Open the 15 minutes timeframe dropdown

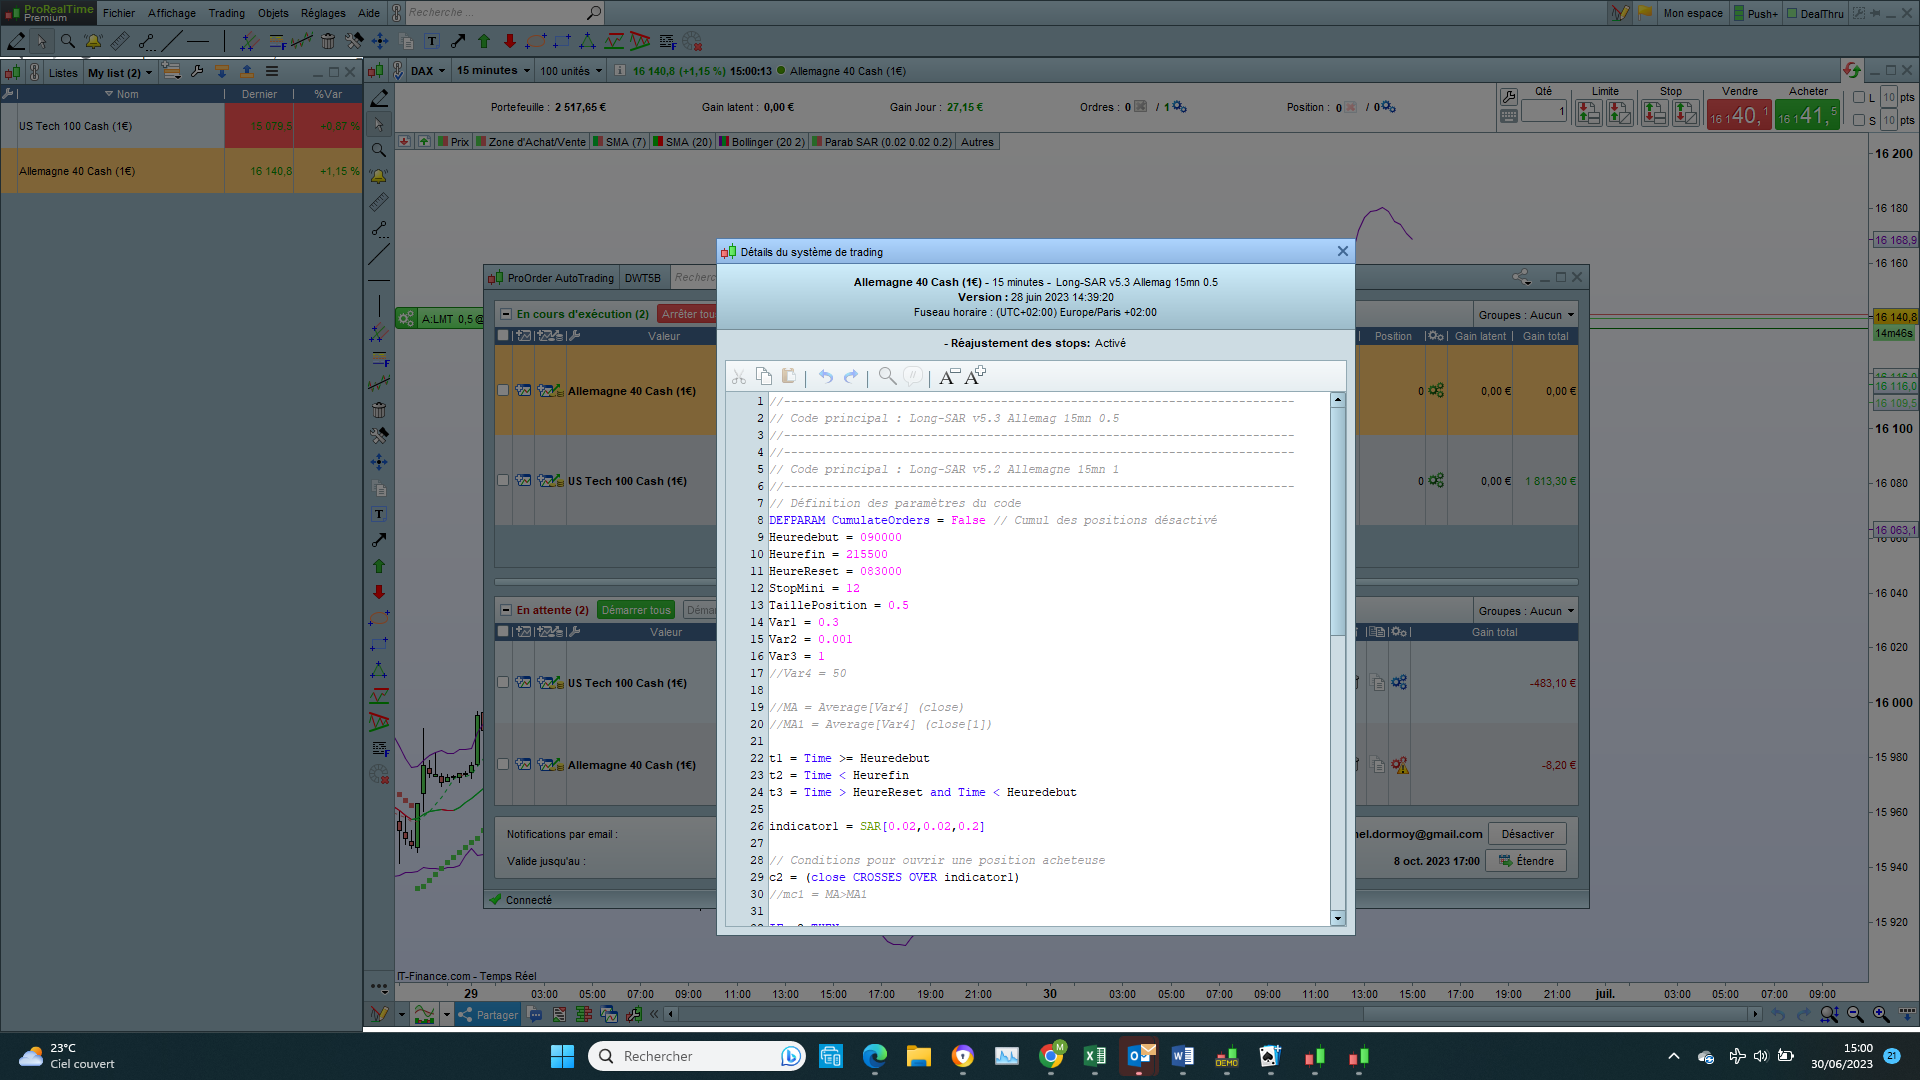[x=494, y=71]
